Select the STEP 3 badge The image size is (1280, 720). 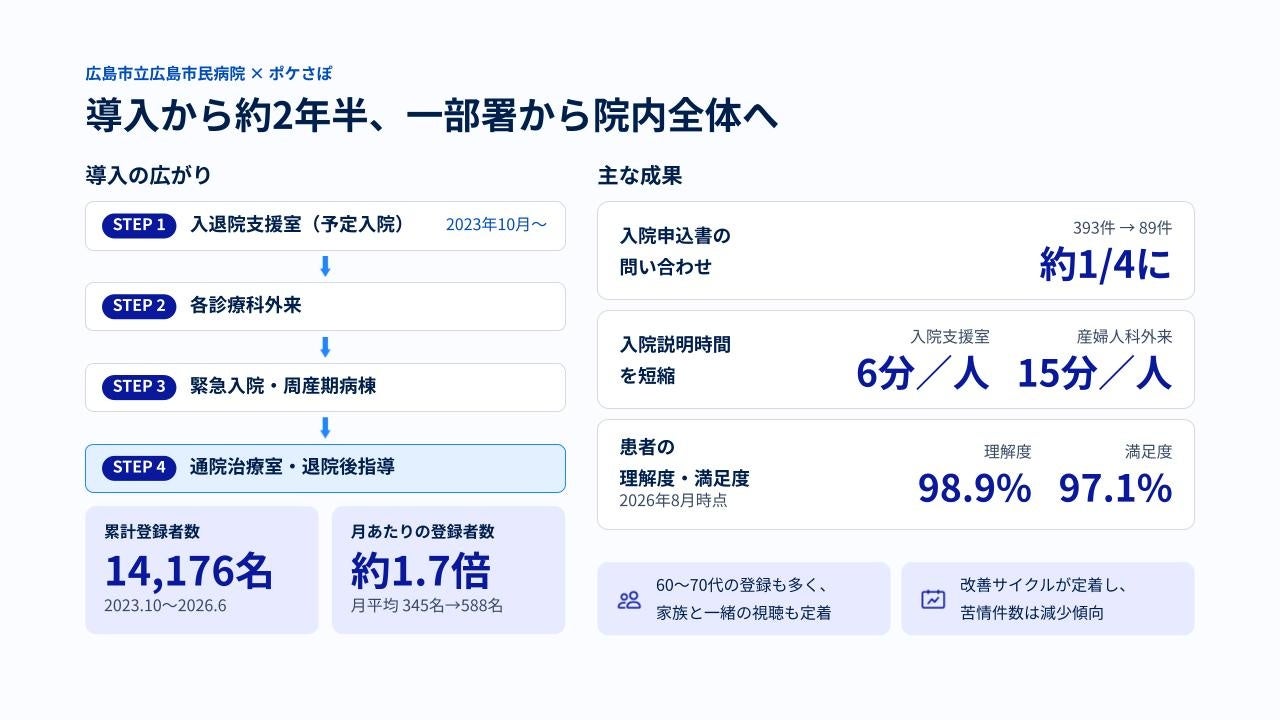[x=139, y=387]
